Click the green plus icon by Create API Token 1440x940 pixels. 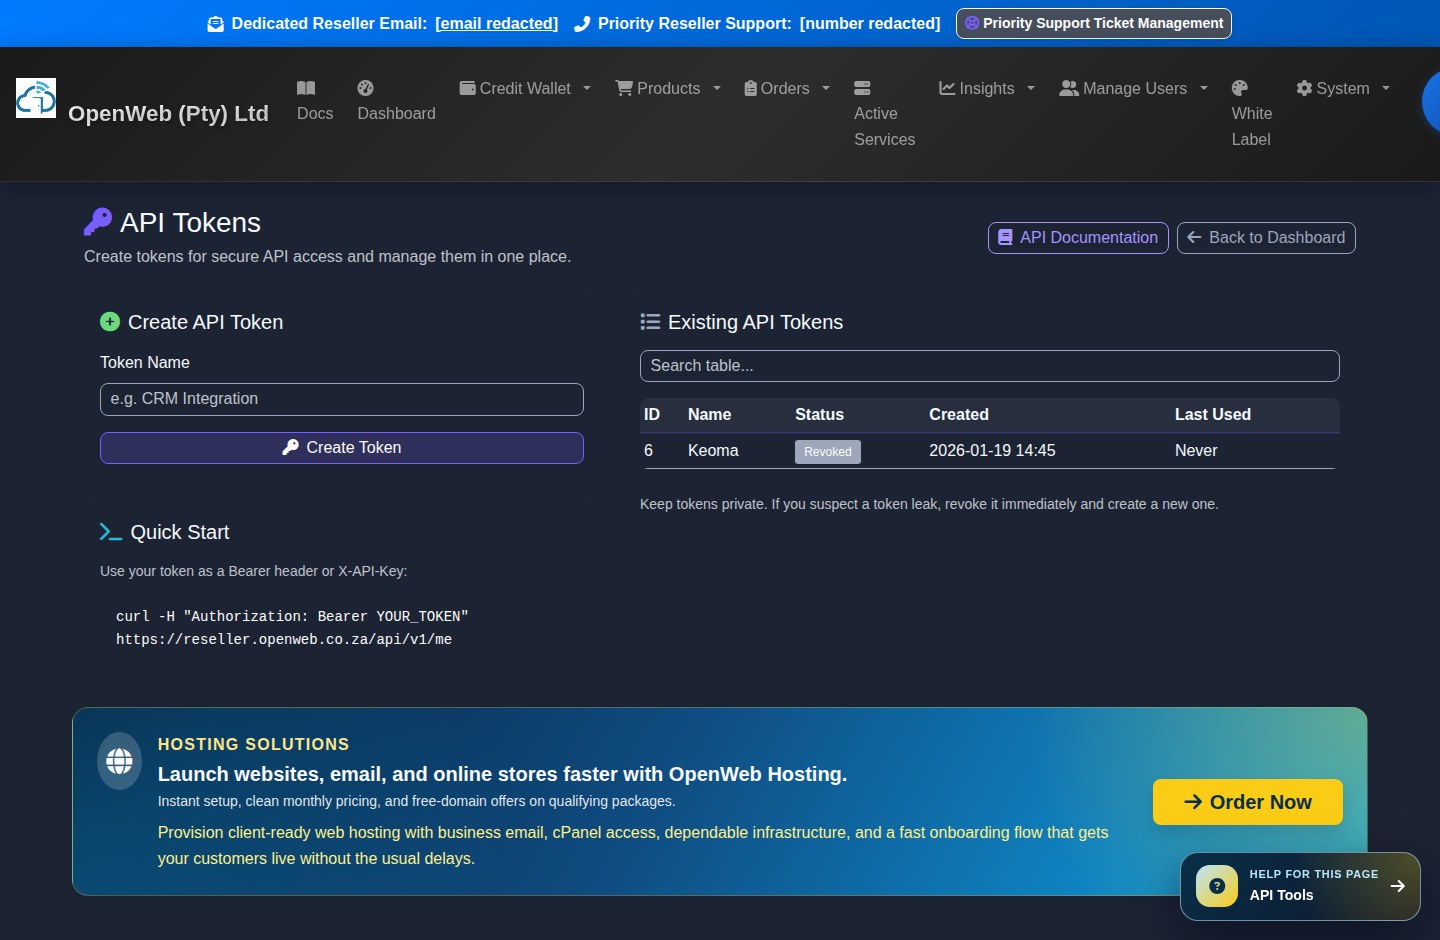[110, 322]
